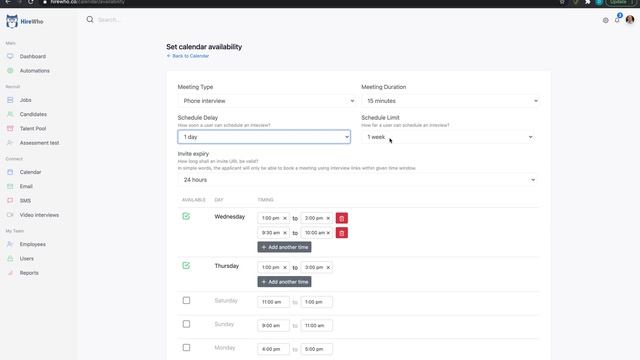Click Back to Calendar link
Image resolution: width=640 pixels, height=360 pixels.
[x=188, y=56]
